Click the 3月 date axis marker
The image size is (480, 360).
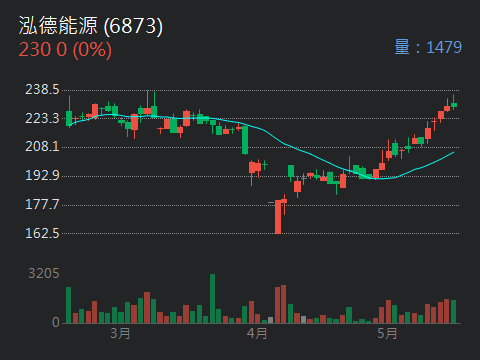coord(120,333)
